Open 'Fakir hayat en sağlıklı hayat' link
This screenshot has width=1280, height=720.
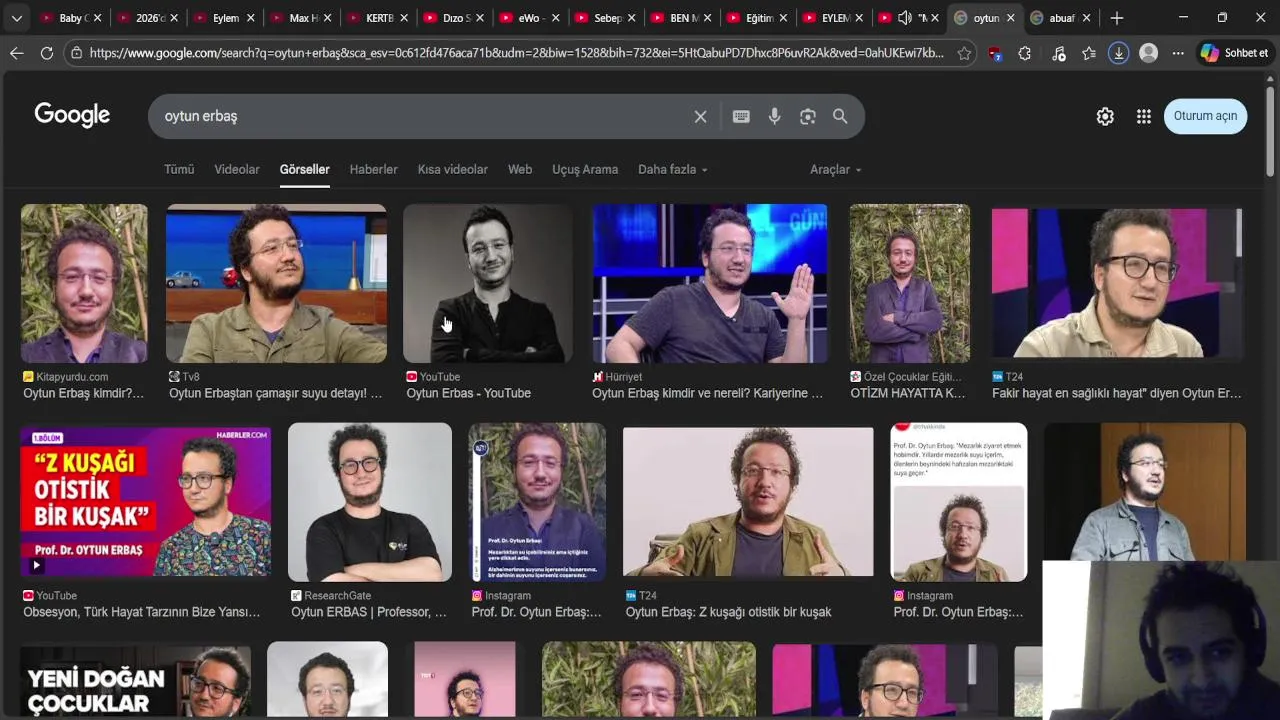(x=1117, y=393)
